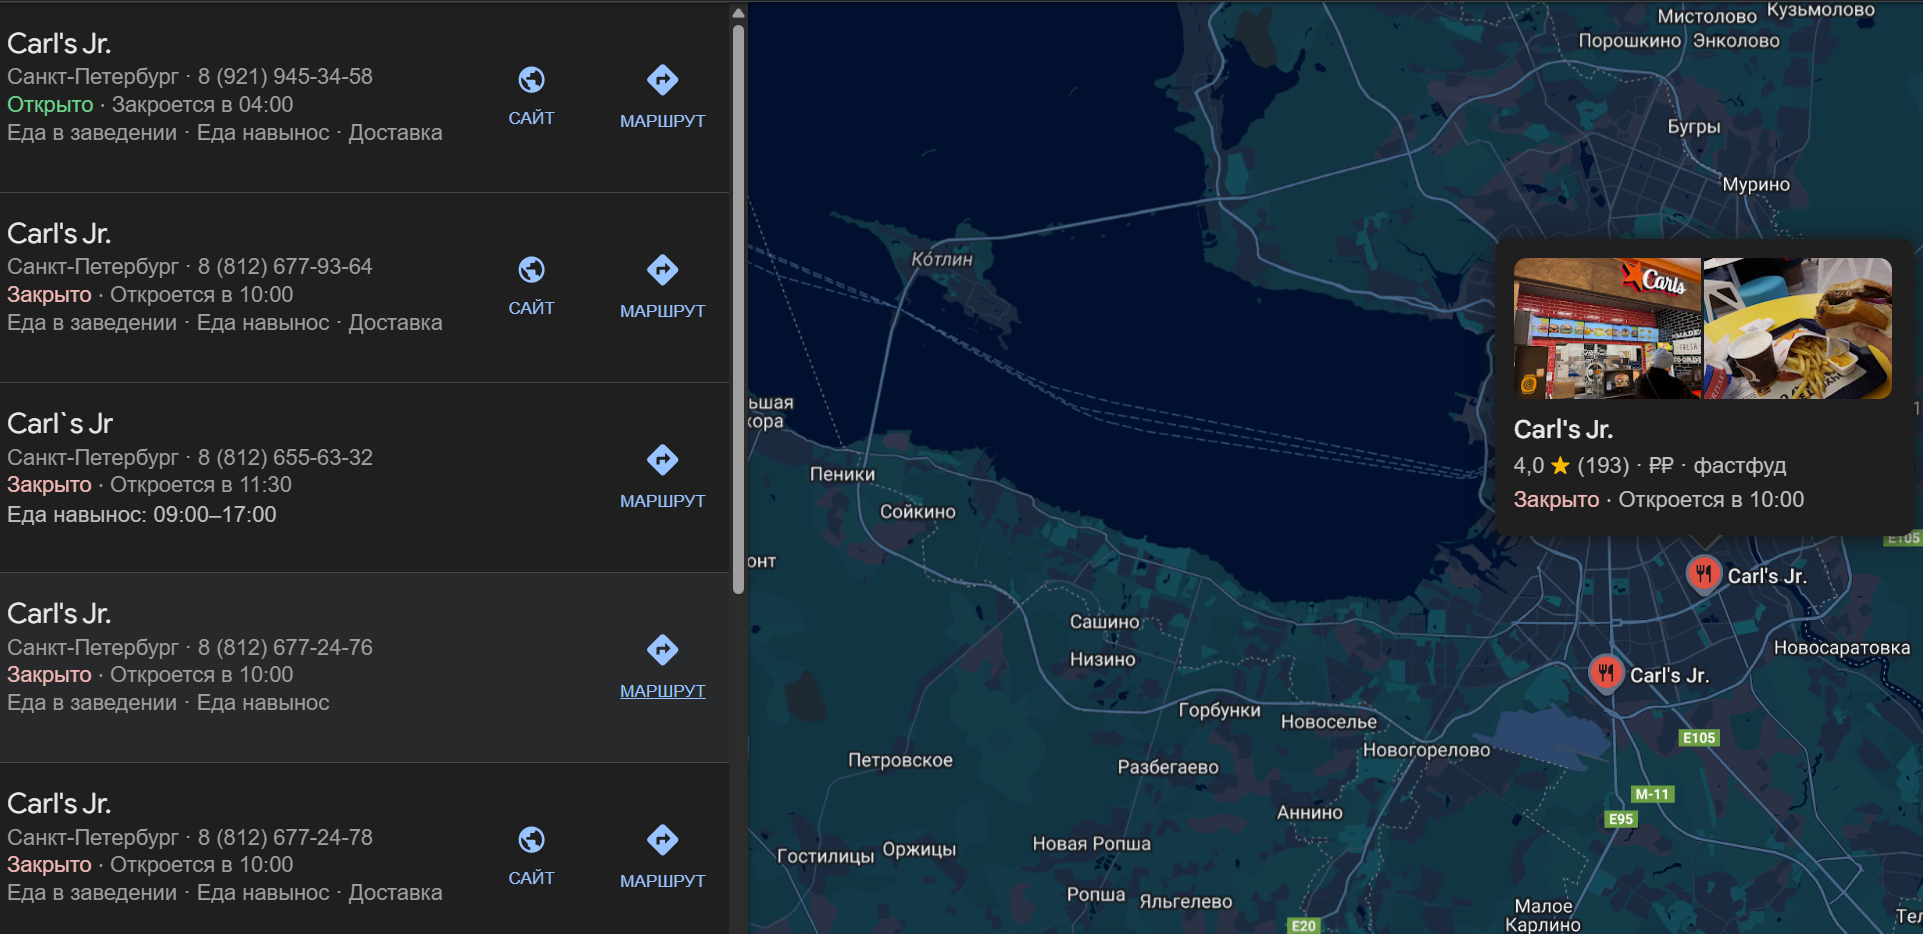The width and height of the screenshot is (1923, 934).
Task: Click phone number 8 (812) 677-24-78
Action: click(285, 838)
